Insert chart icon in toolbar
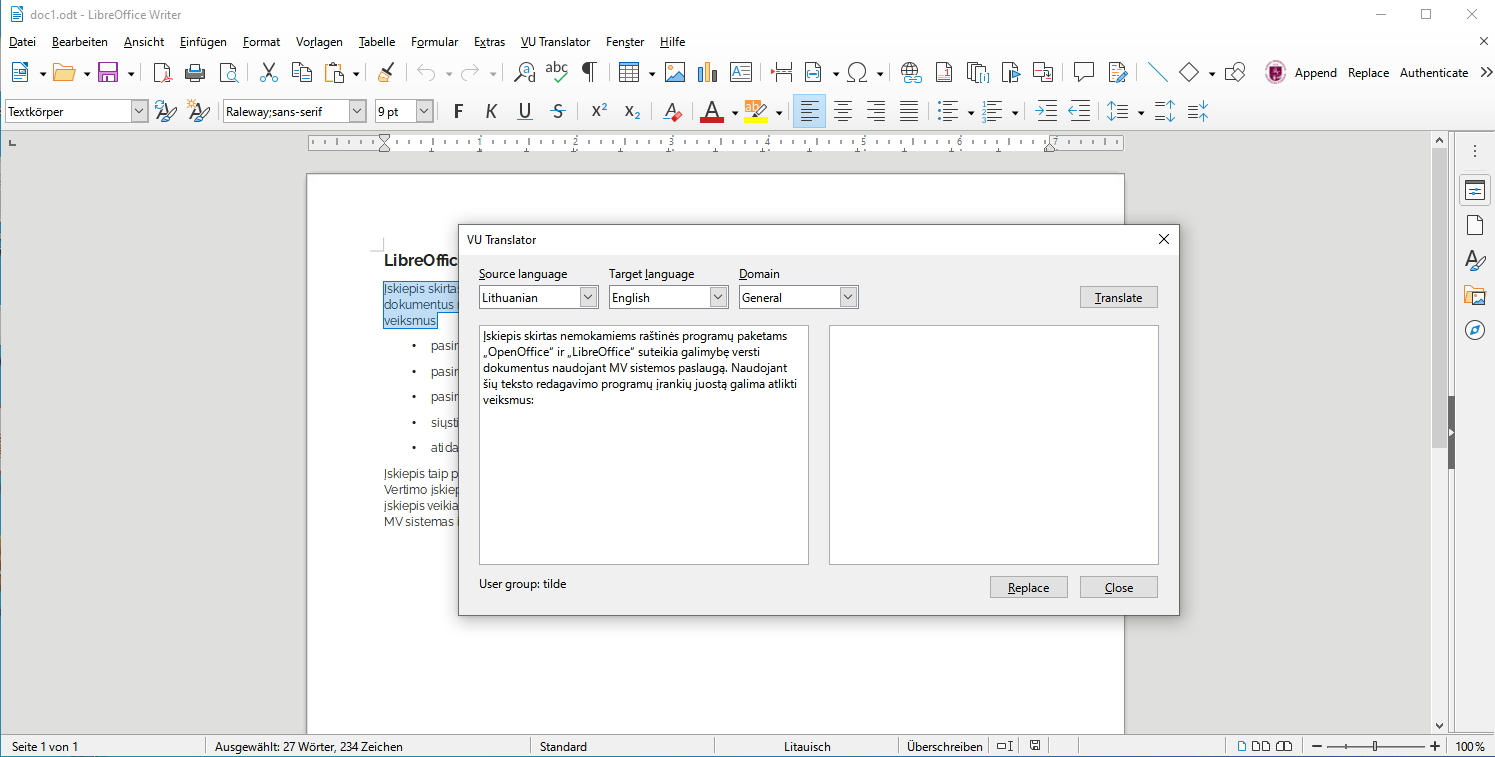Screen dimensions: 1495x757 click(x=708, y=72)
